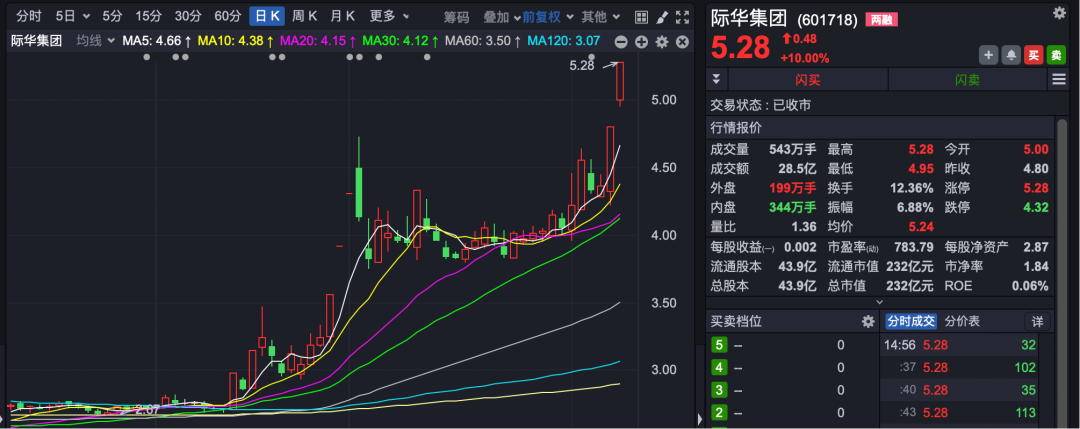The height and width of the screenshot is (429, 1080).
Task: Open the quote panel settings gear
Action: coord(1059,12)
